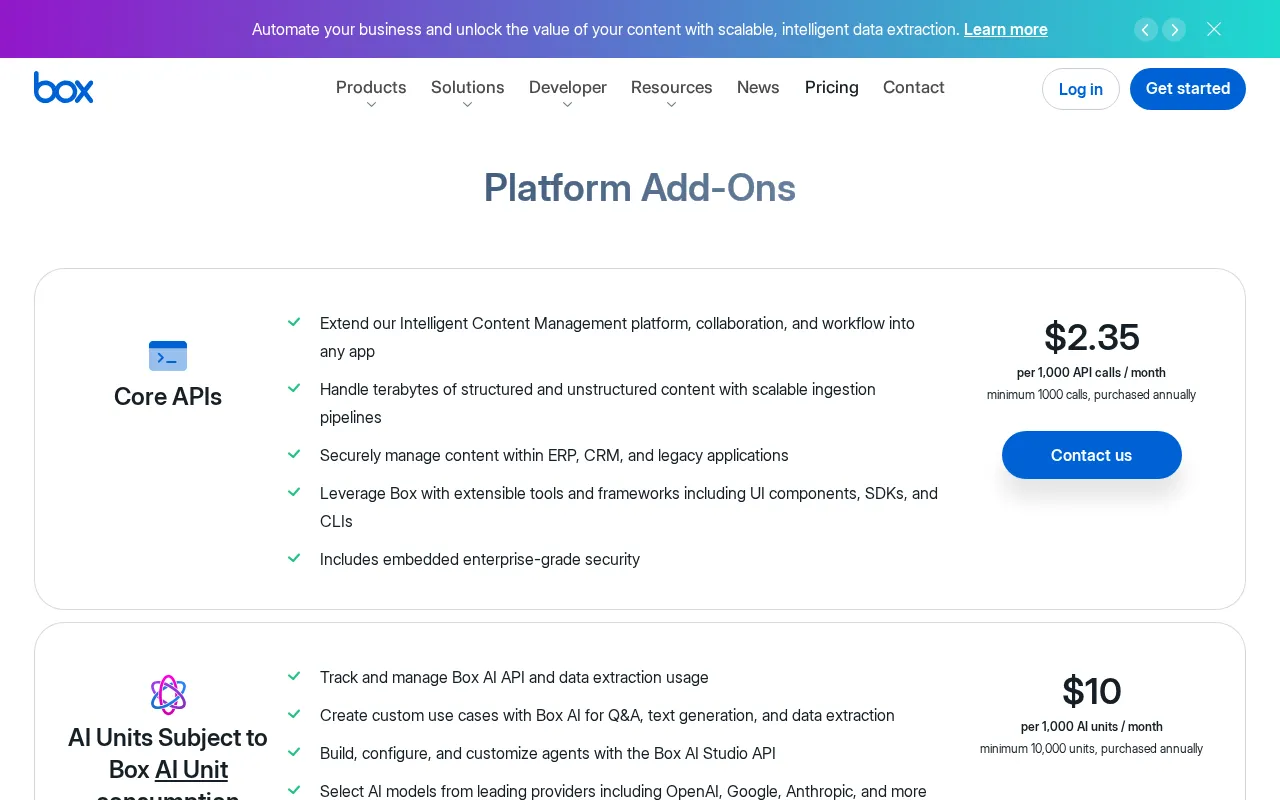Click checkmark beside 'Create custom use cases'
This screenshot has width=1280, height=800.
294,714
